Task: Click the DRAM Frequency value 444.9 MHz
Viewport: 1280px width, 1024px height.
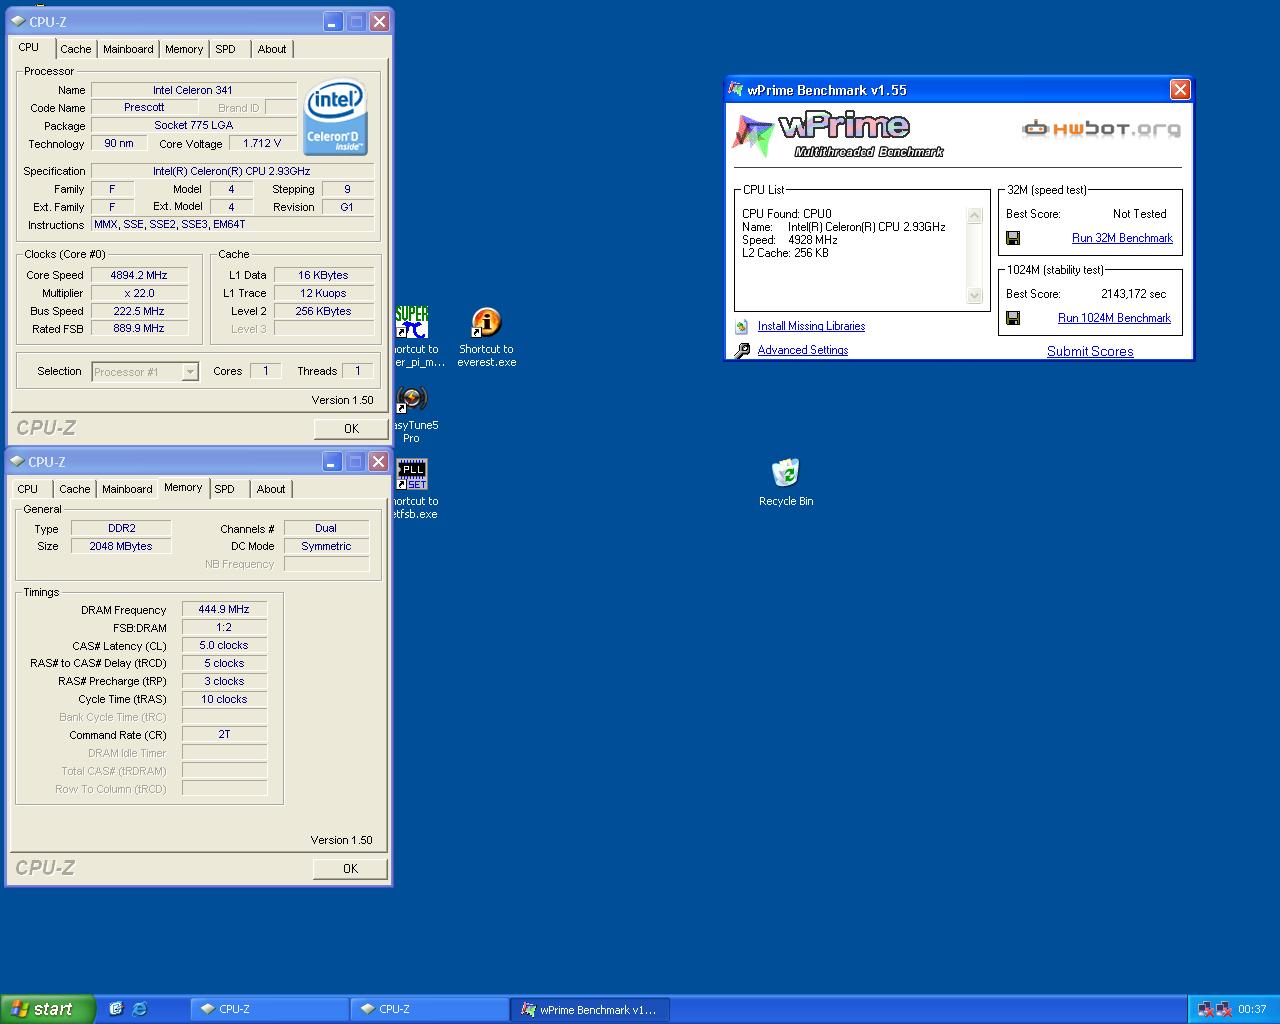Action: pyautogui.click(x=224, y=609)
